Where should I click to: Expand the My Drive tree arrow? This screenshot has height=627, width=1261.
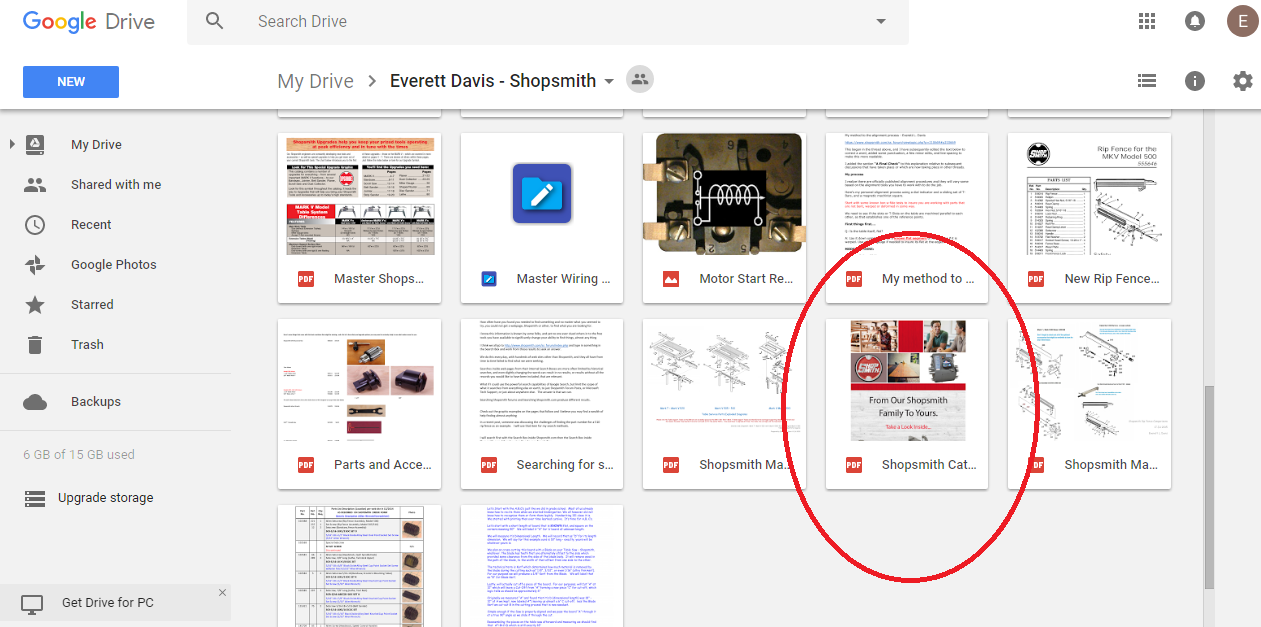[12, 145]
